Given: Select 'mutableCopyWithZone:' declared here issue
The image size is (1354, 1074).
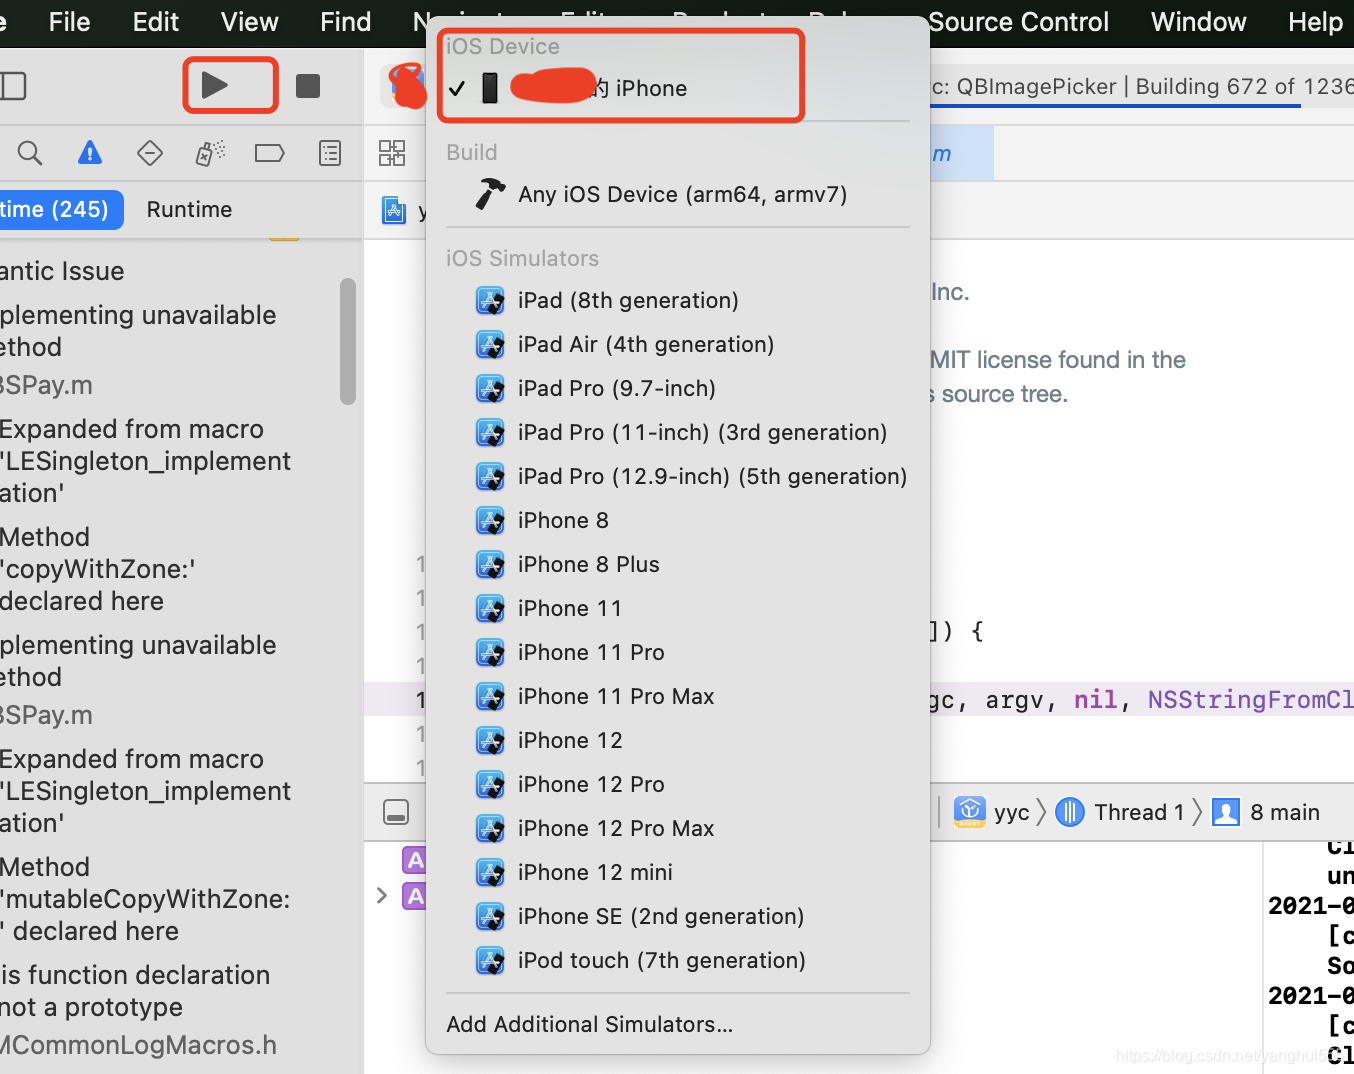Looking at the screenshot, I should (x=146, y=899).
